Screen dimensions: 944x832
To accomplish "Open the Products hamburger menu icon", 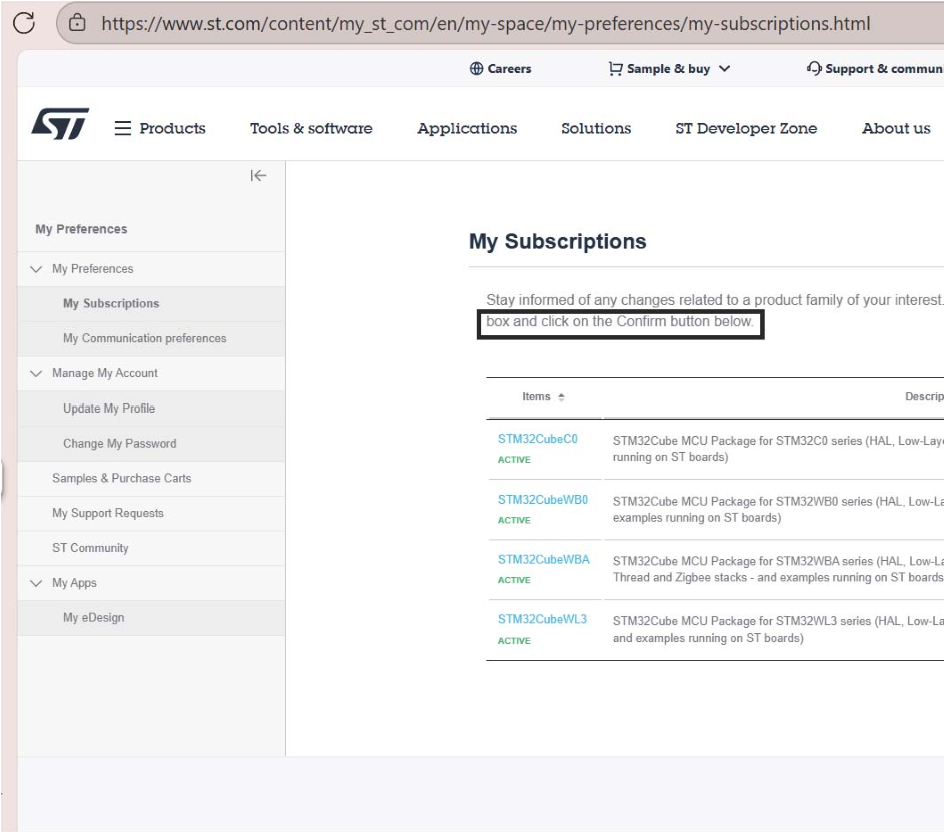I will (123, 128).
